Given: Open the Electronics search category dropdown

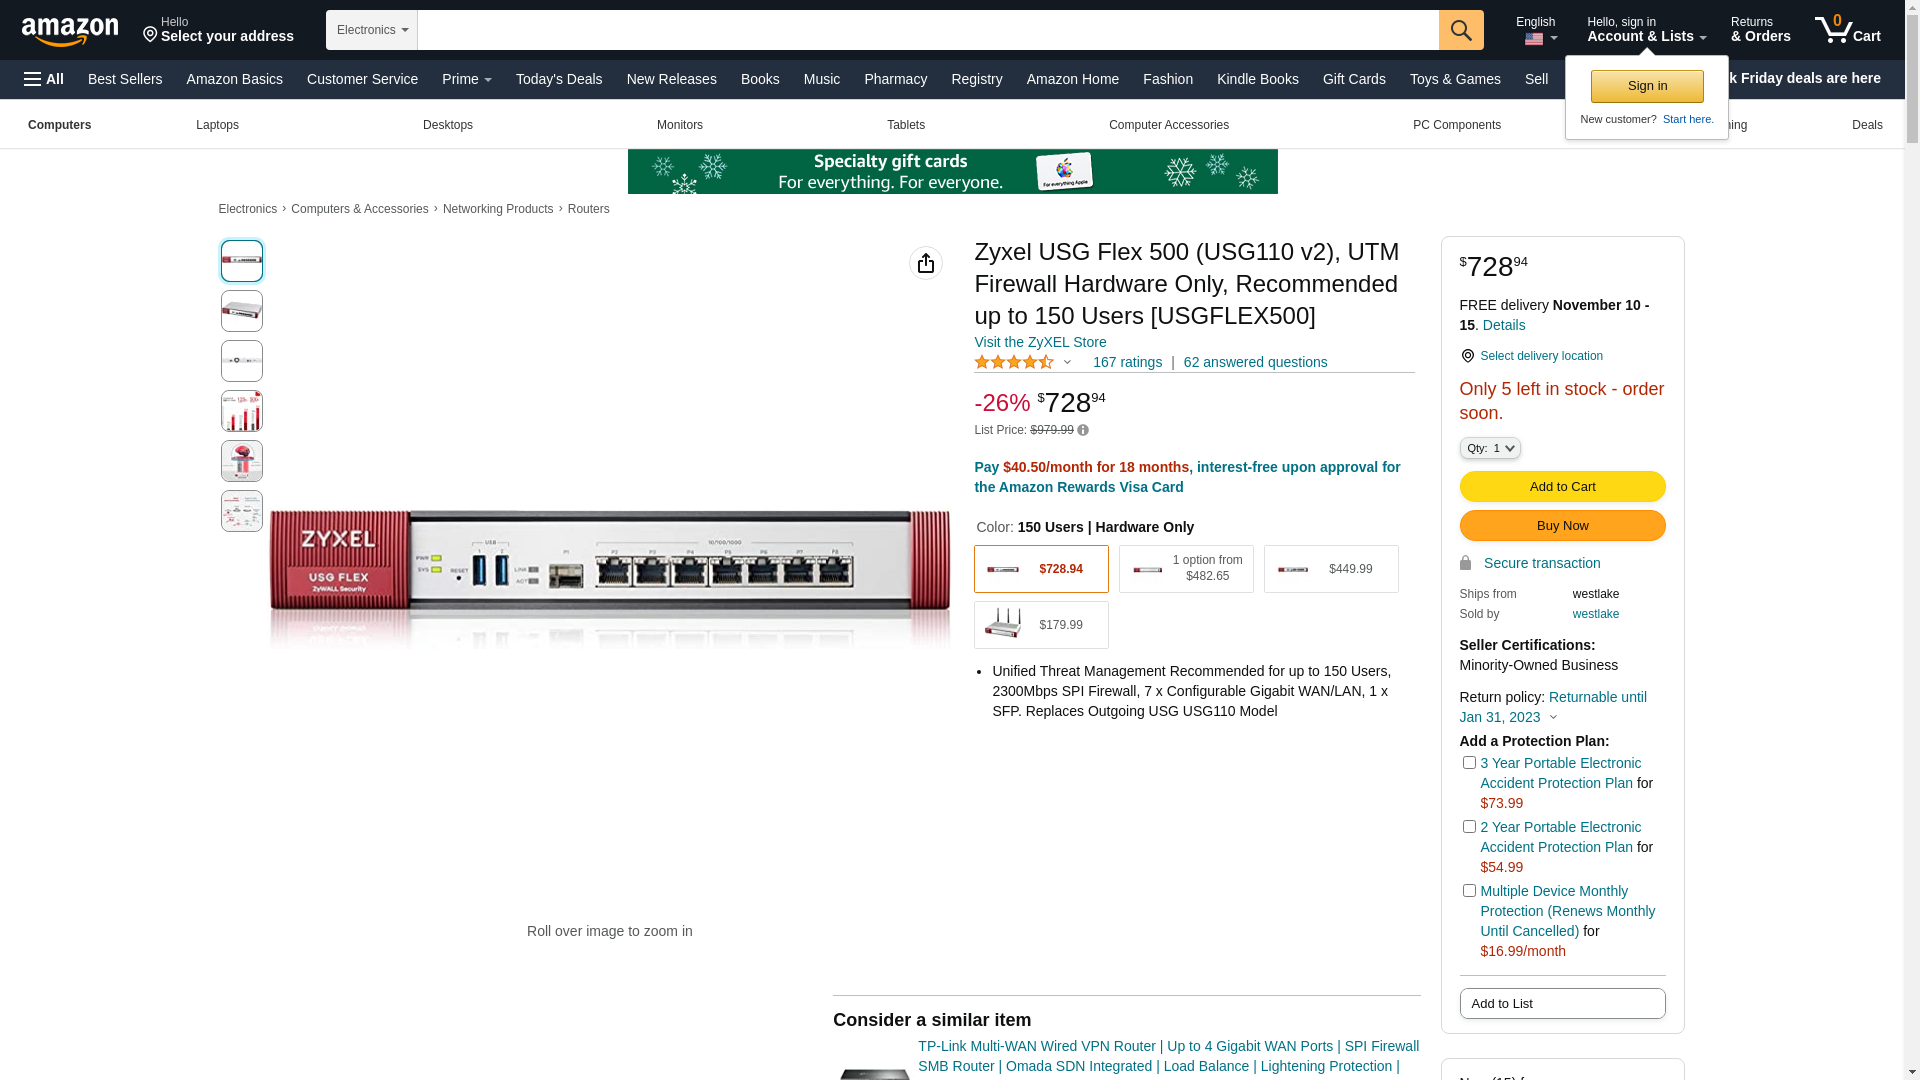Looking at the screenshot, I should pos(372,30).
